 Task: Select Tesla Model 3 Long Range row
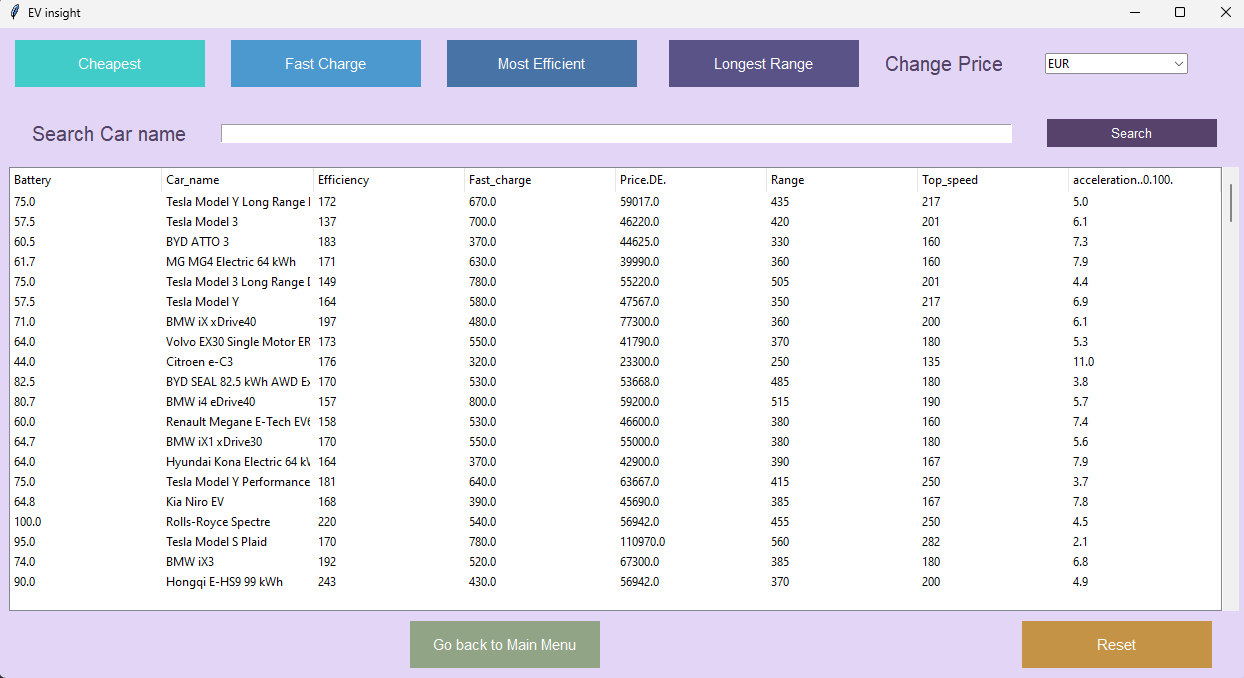615,282
